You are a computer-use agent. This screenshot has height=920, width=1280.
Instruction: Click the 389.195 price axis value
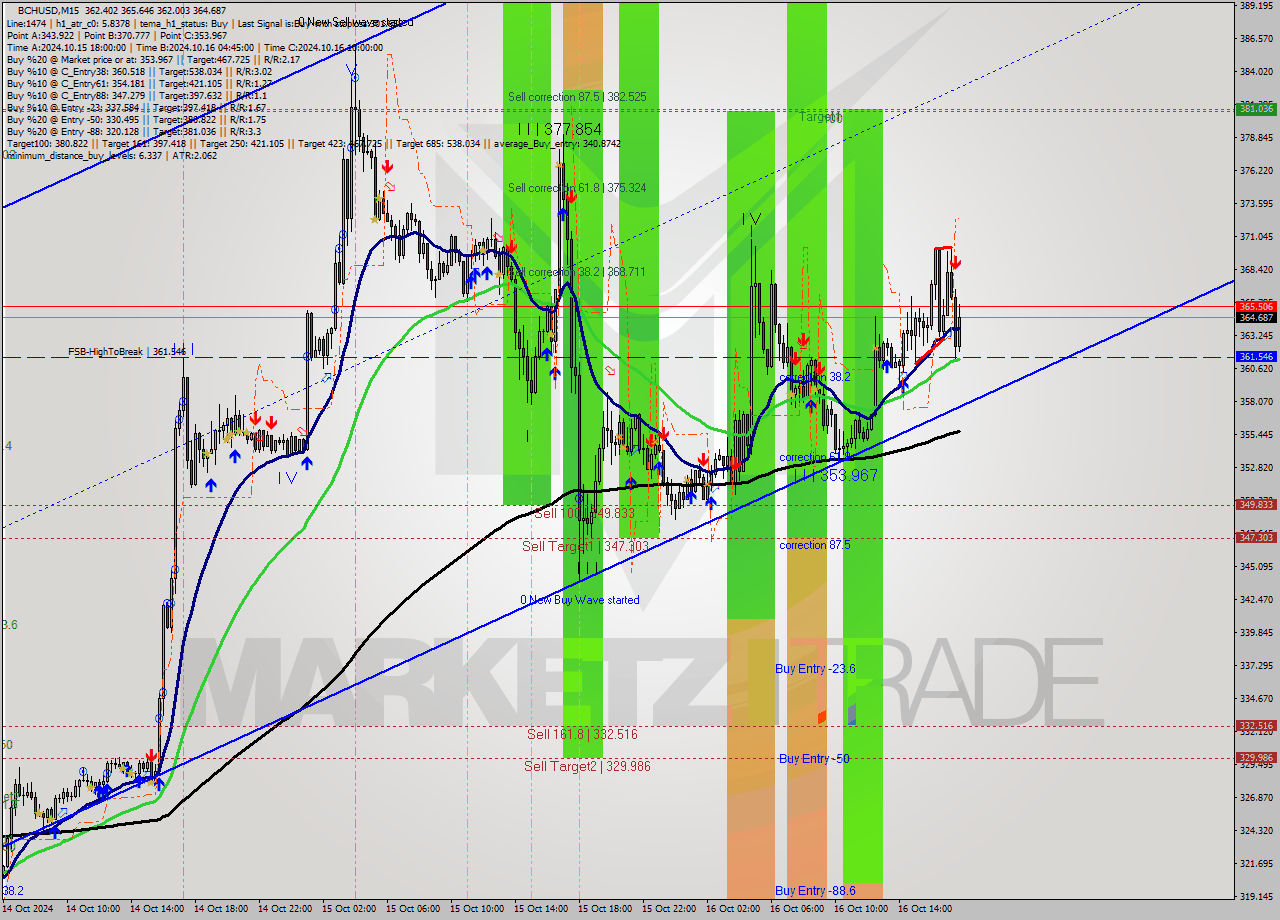click(1256, 5)
